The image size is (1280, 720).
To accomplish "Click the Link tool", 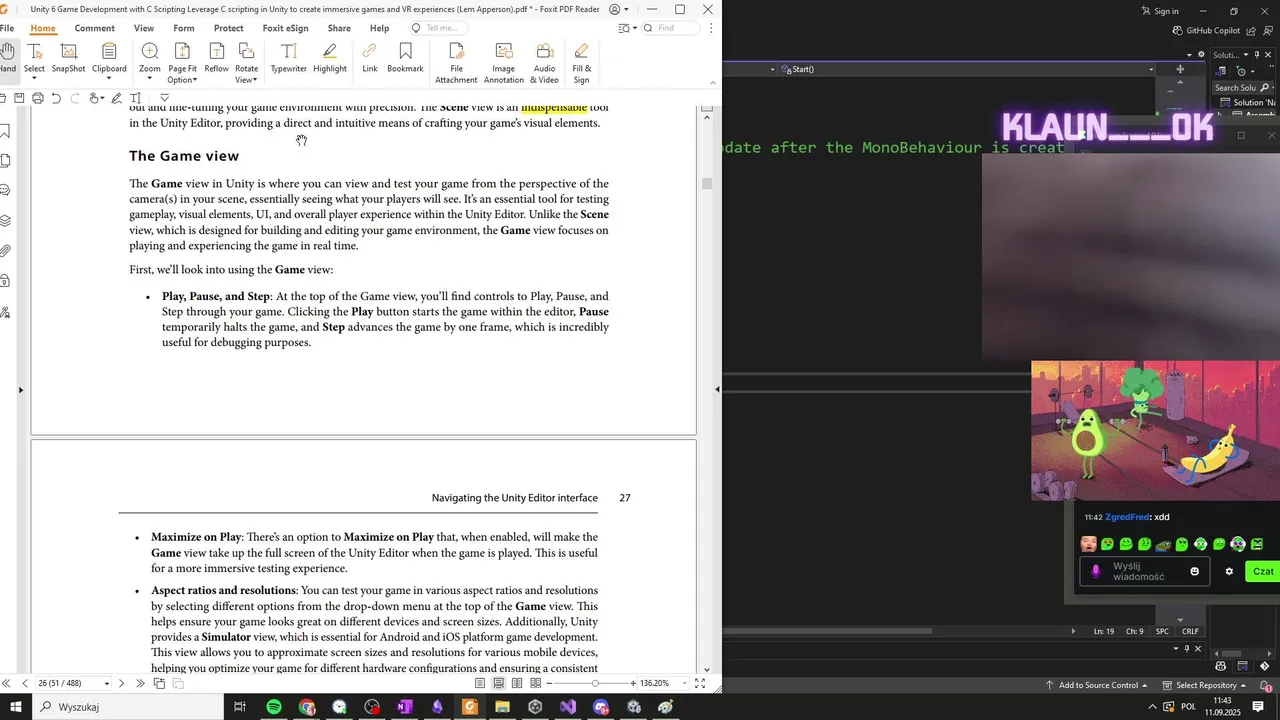I will [369, 58].
